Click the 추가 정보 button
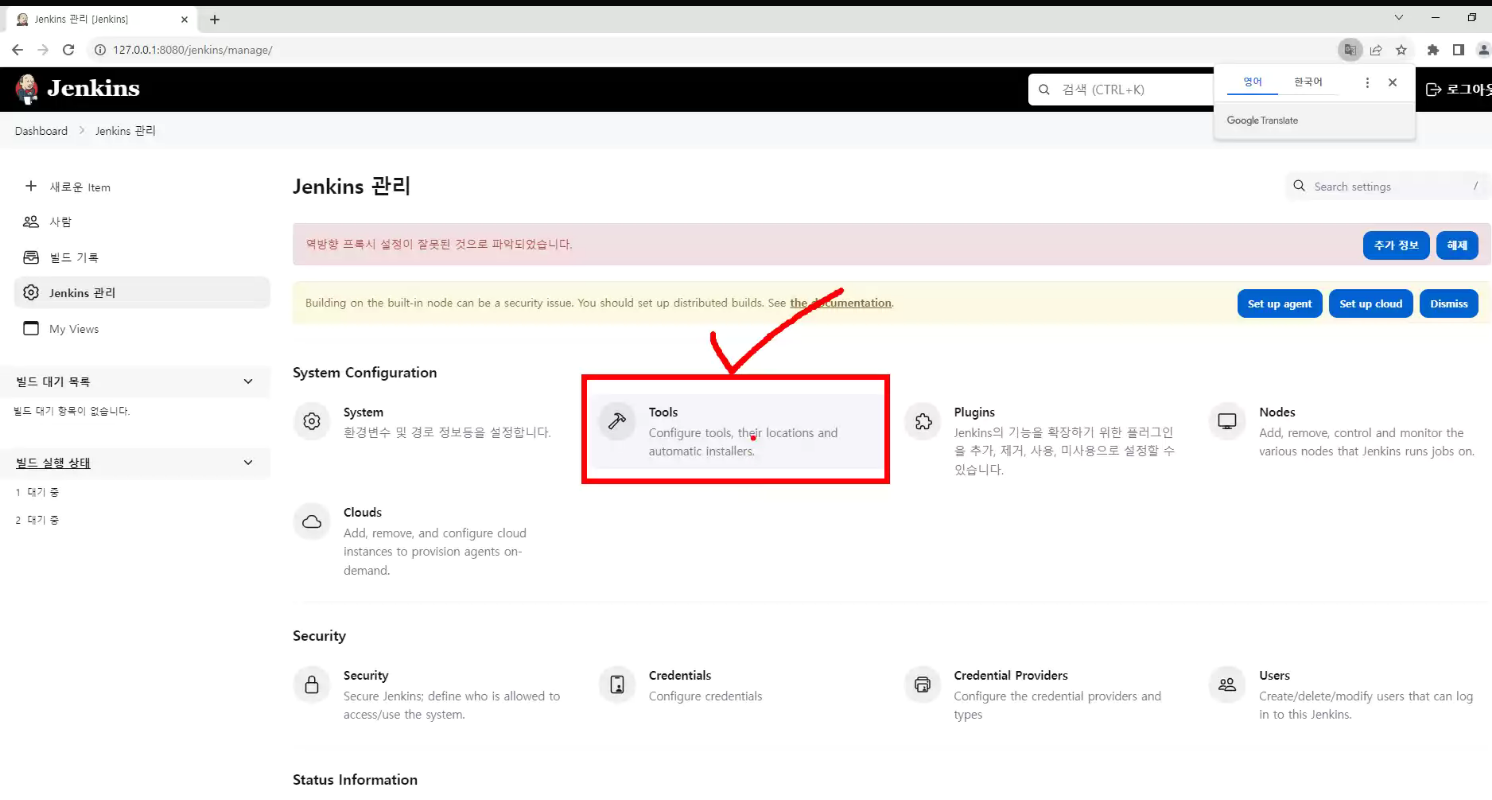This screenshot has width=1492, height=800. tap(1396, 245)
